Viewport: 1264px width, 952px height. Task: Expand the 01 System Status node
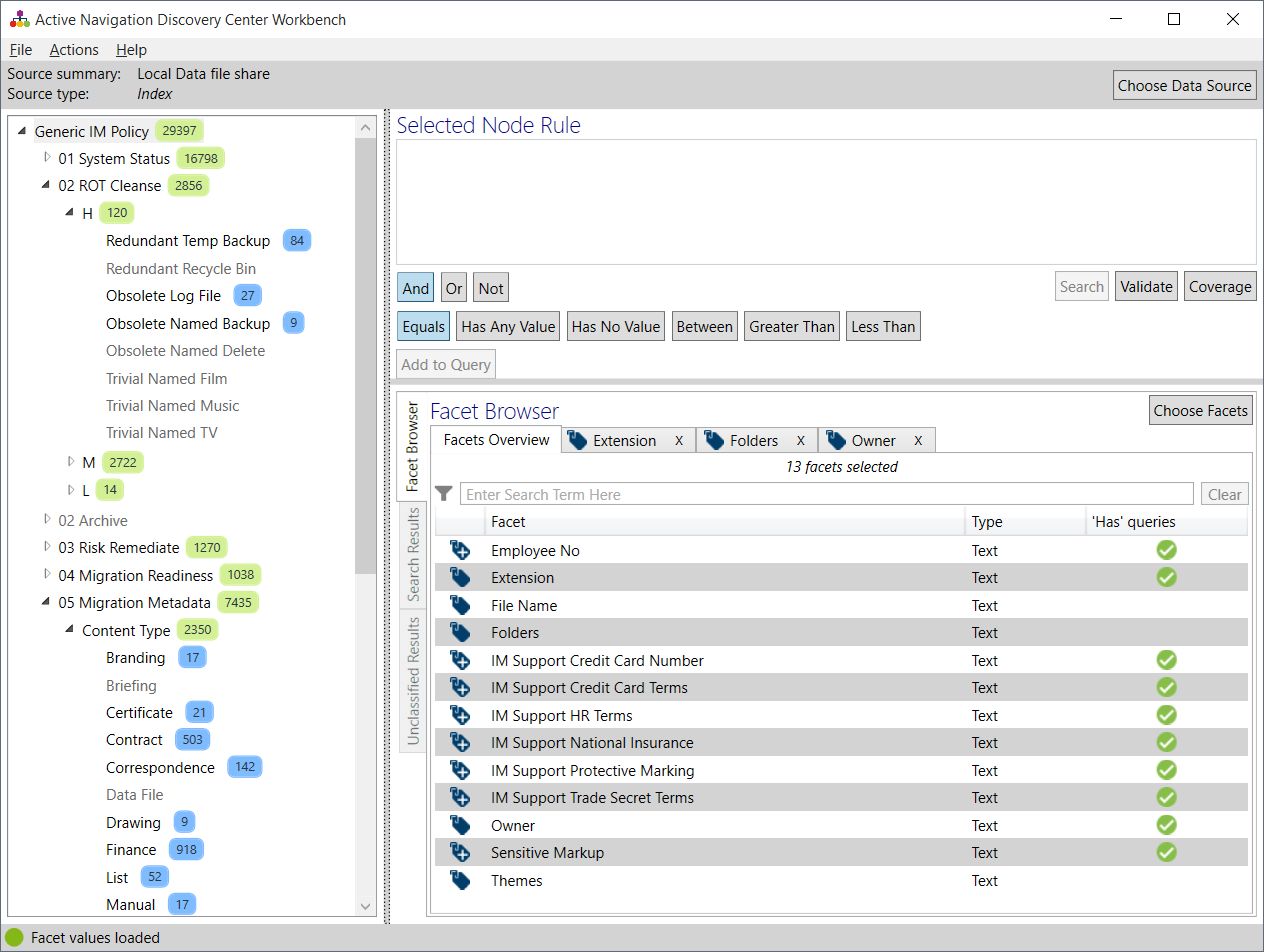(x=47, y=158)
